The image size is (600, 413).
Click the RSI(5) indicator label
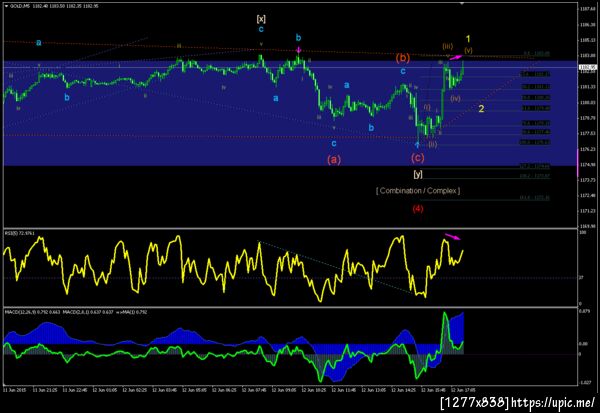coord(19,233)
